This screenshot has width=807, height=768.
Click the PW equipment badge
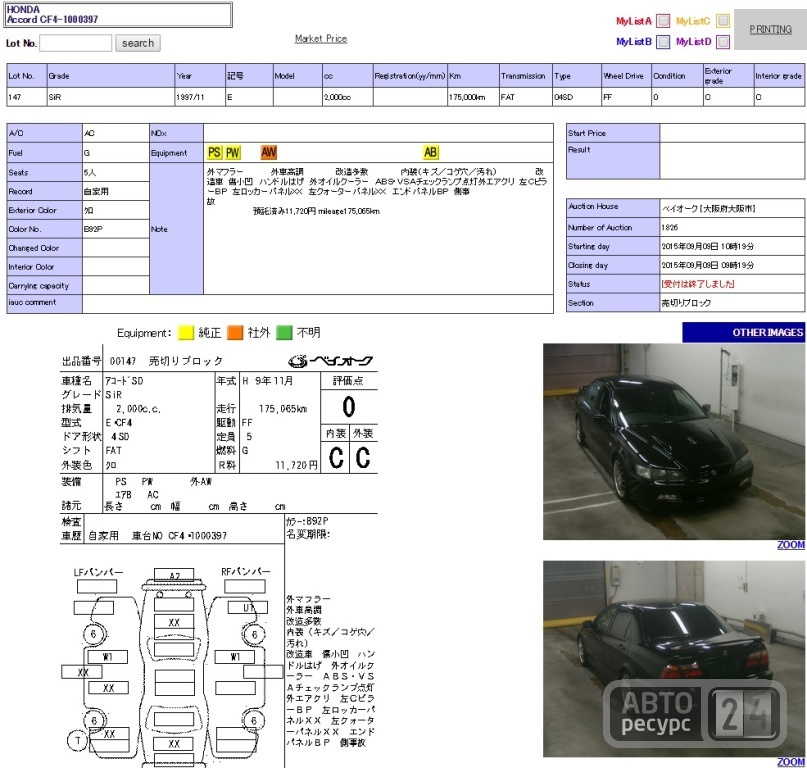233,152
